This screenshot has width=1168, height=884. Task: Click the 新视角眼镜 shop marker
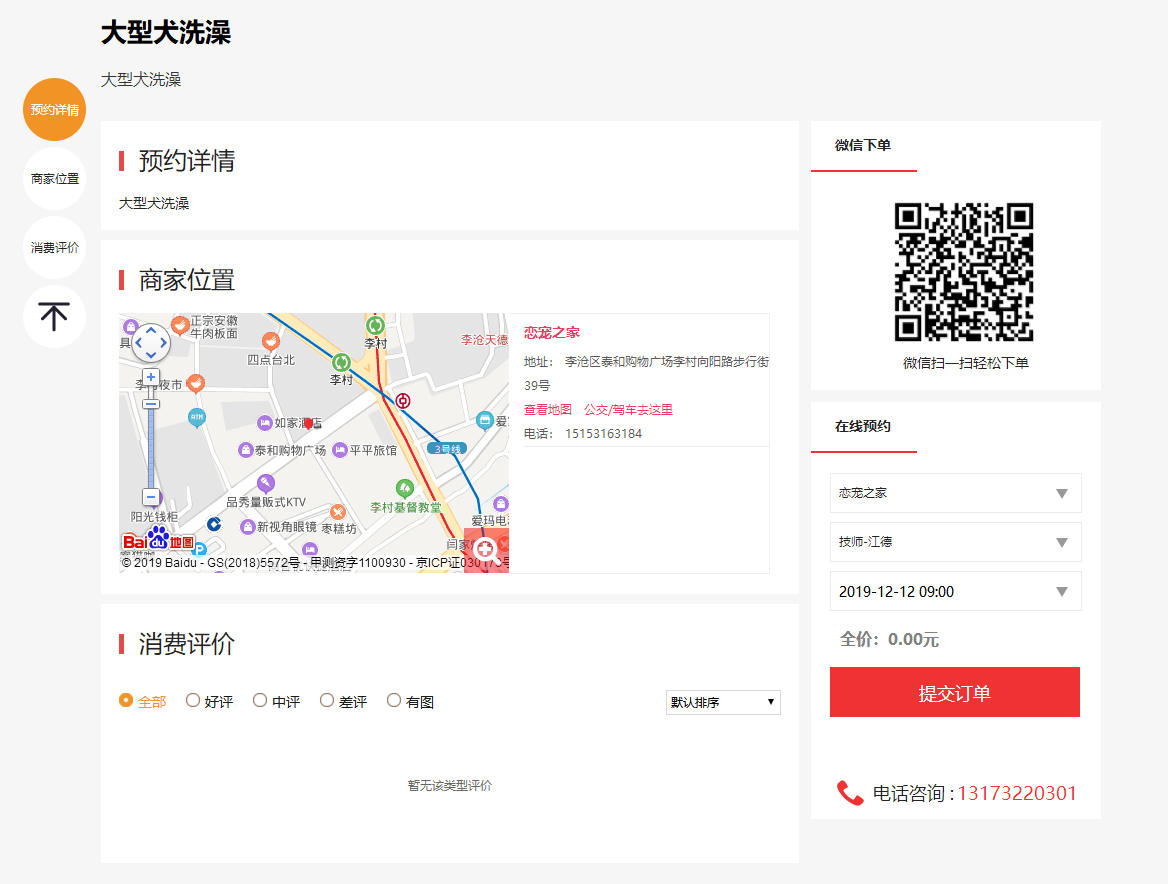[248, 527]
